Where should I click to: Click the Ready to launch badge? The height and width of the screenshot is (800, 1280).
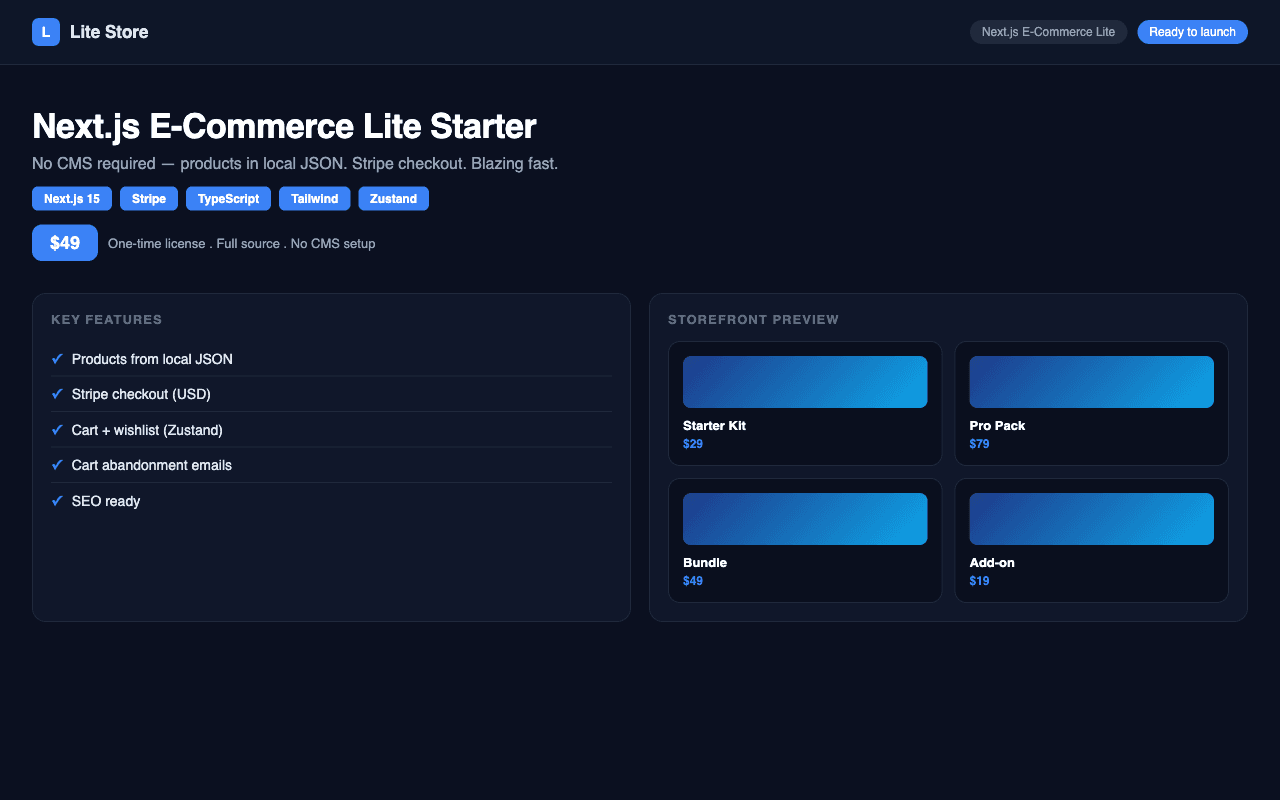1192,32
